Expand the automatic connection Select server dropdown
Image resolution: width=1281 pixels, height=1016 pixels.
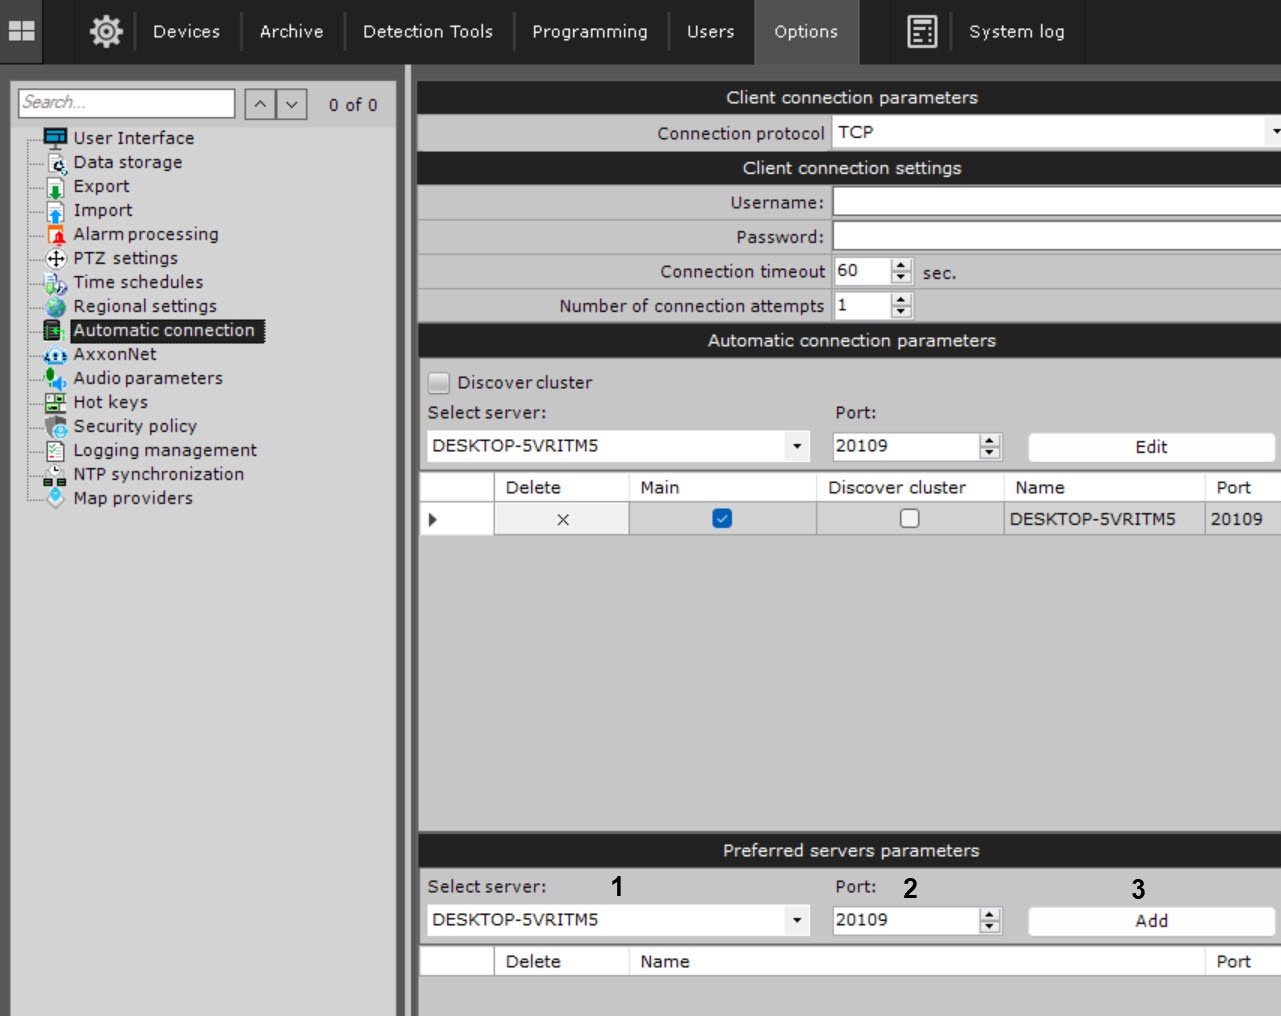tap(796, 447)
